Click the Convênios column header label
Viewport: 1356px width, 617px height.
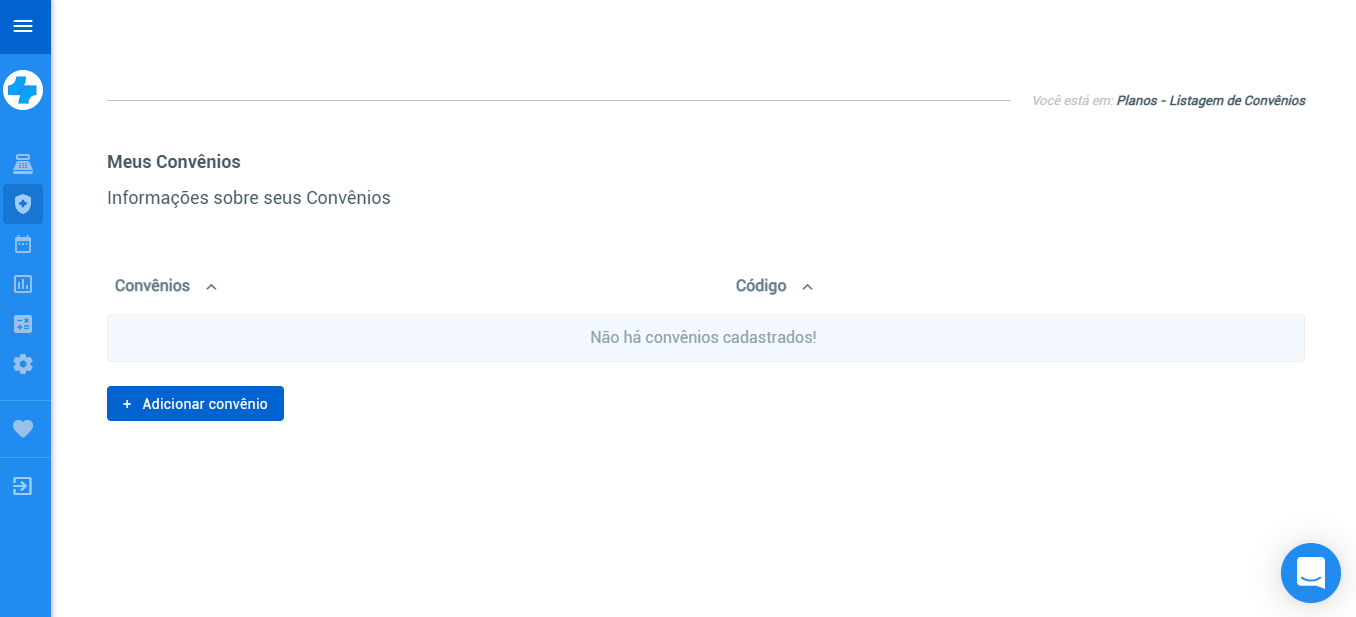pos(152,286)
